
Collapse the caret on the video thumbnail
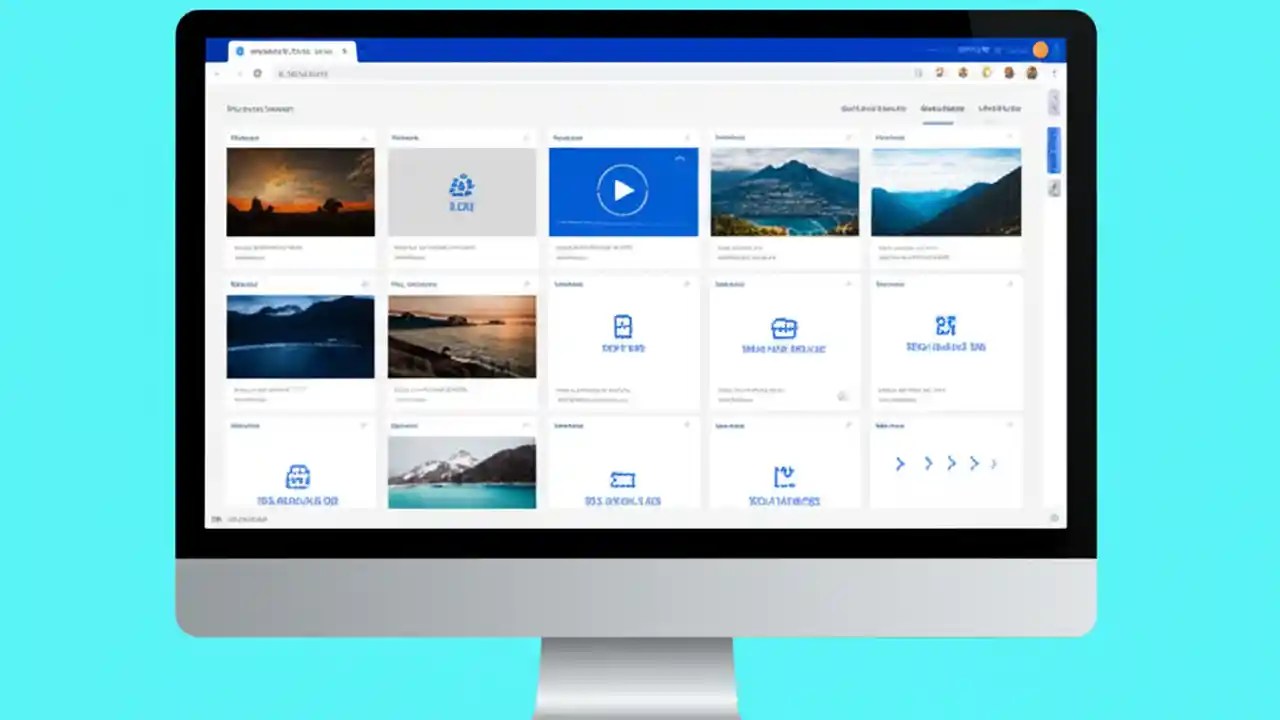pos(680,158)
